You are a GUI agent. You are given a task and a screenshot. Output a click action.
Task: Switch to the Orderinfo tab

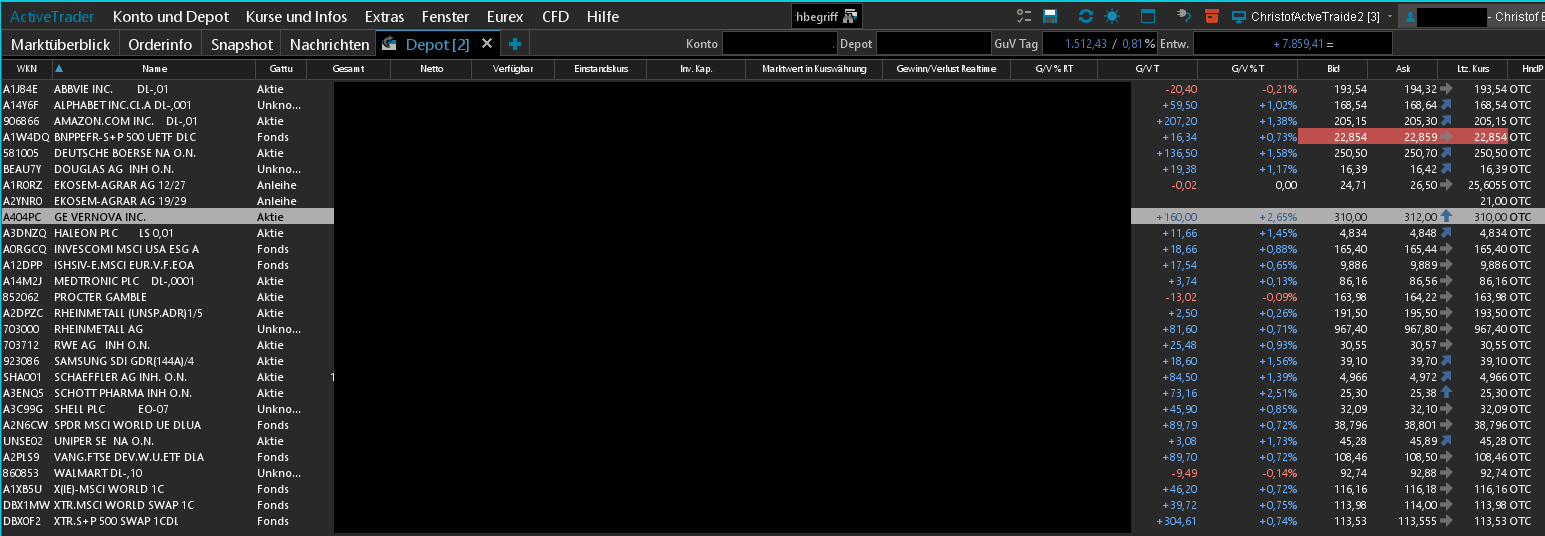point(160,44)
